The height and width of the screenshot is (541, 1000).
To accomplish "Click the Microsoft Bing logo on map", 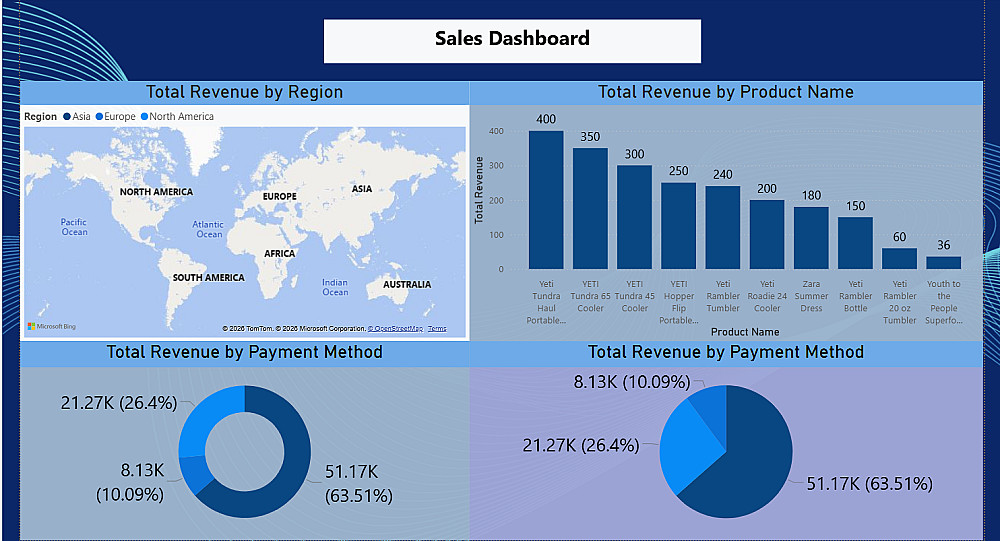I will tap(52, 326).
